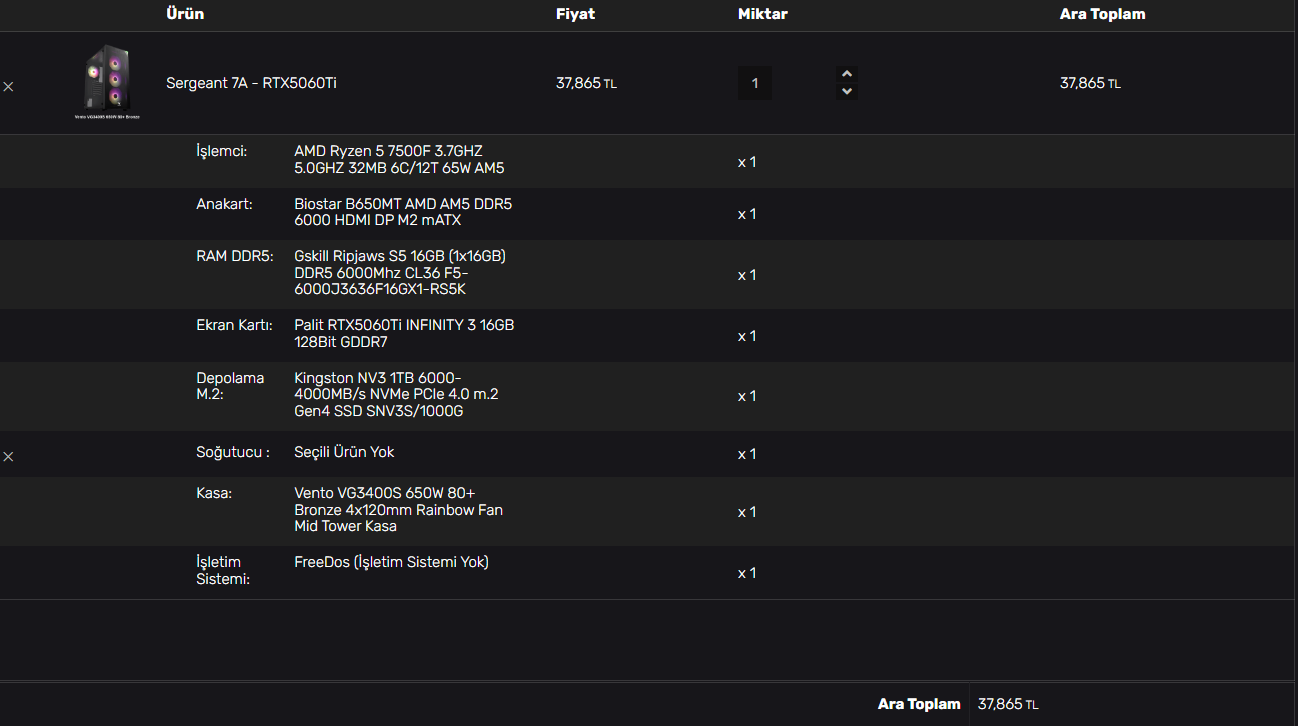Remove the Soğutucu cooler row
Image resolution: width=1298 pixels, height=726 pixels.
point(8,456)
